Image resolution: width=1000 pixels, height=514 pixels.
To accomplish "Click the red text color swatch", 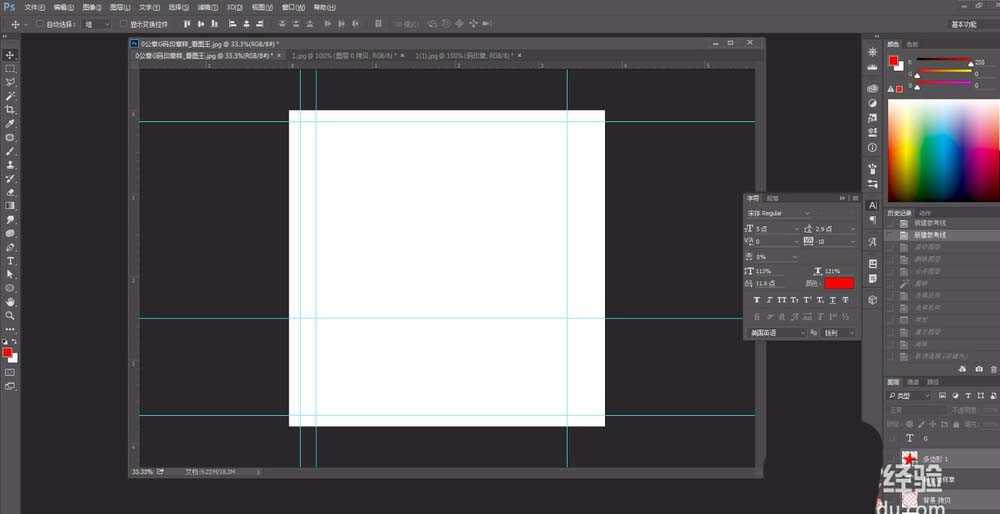I will point(839,284).
